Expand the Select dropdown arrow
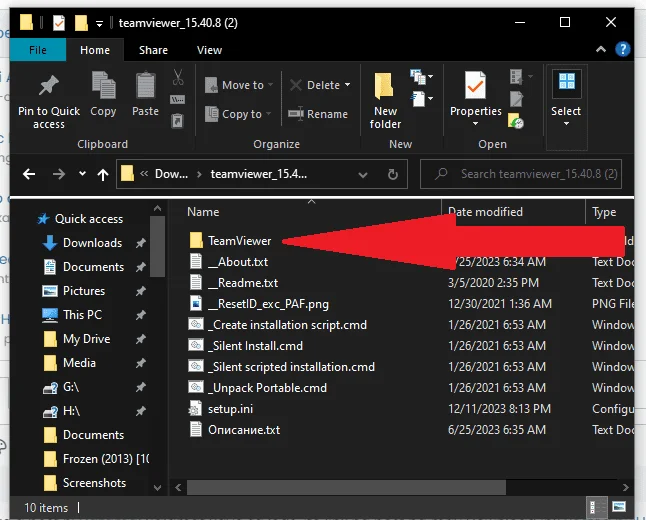 [x=566, y=124]
